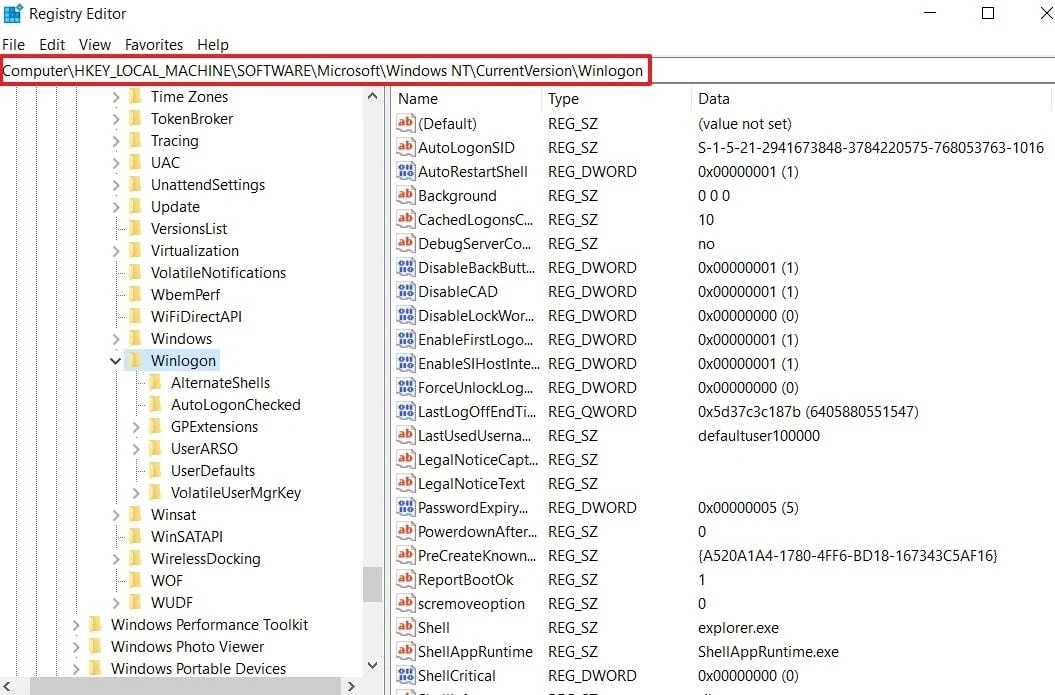Click the string icon beside AutoLogonSID
Screen dimensions: 1055x695
click(405, 147)
